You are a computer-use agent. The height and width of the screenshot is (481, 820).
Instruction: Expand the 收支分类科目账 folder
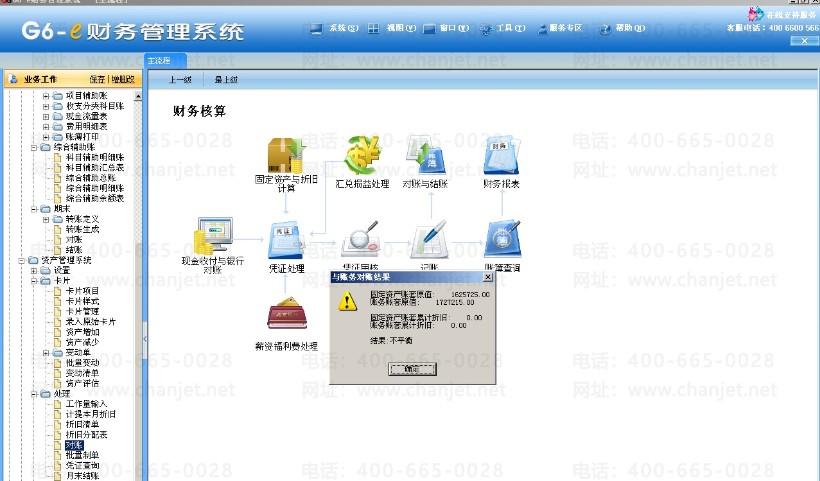46,106
